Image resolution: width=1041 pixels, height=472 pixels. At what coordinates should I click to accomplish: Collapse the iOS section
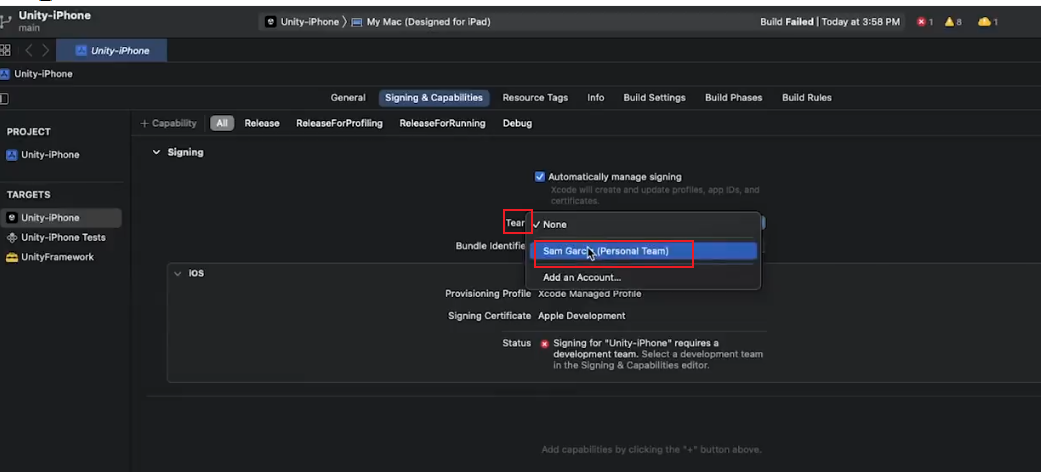coord(177,274)
